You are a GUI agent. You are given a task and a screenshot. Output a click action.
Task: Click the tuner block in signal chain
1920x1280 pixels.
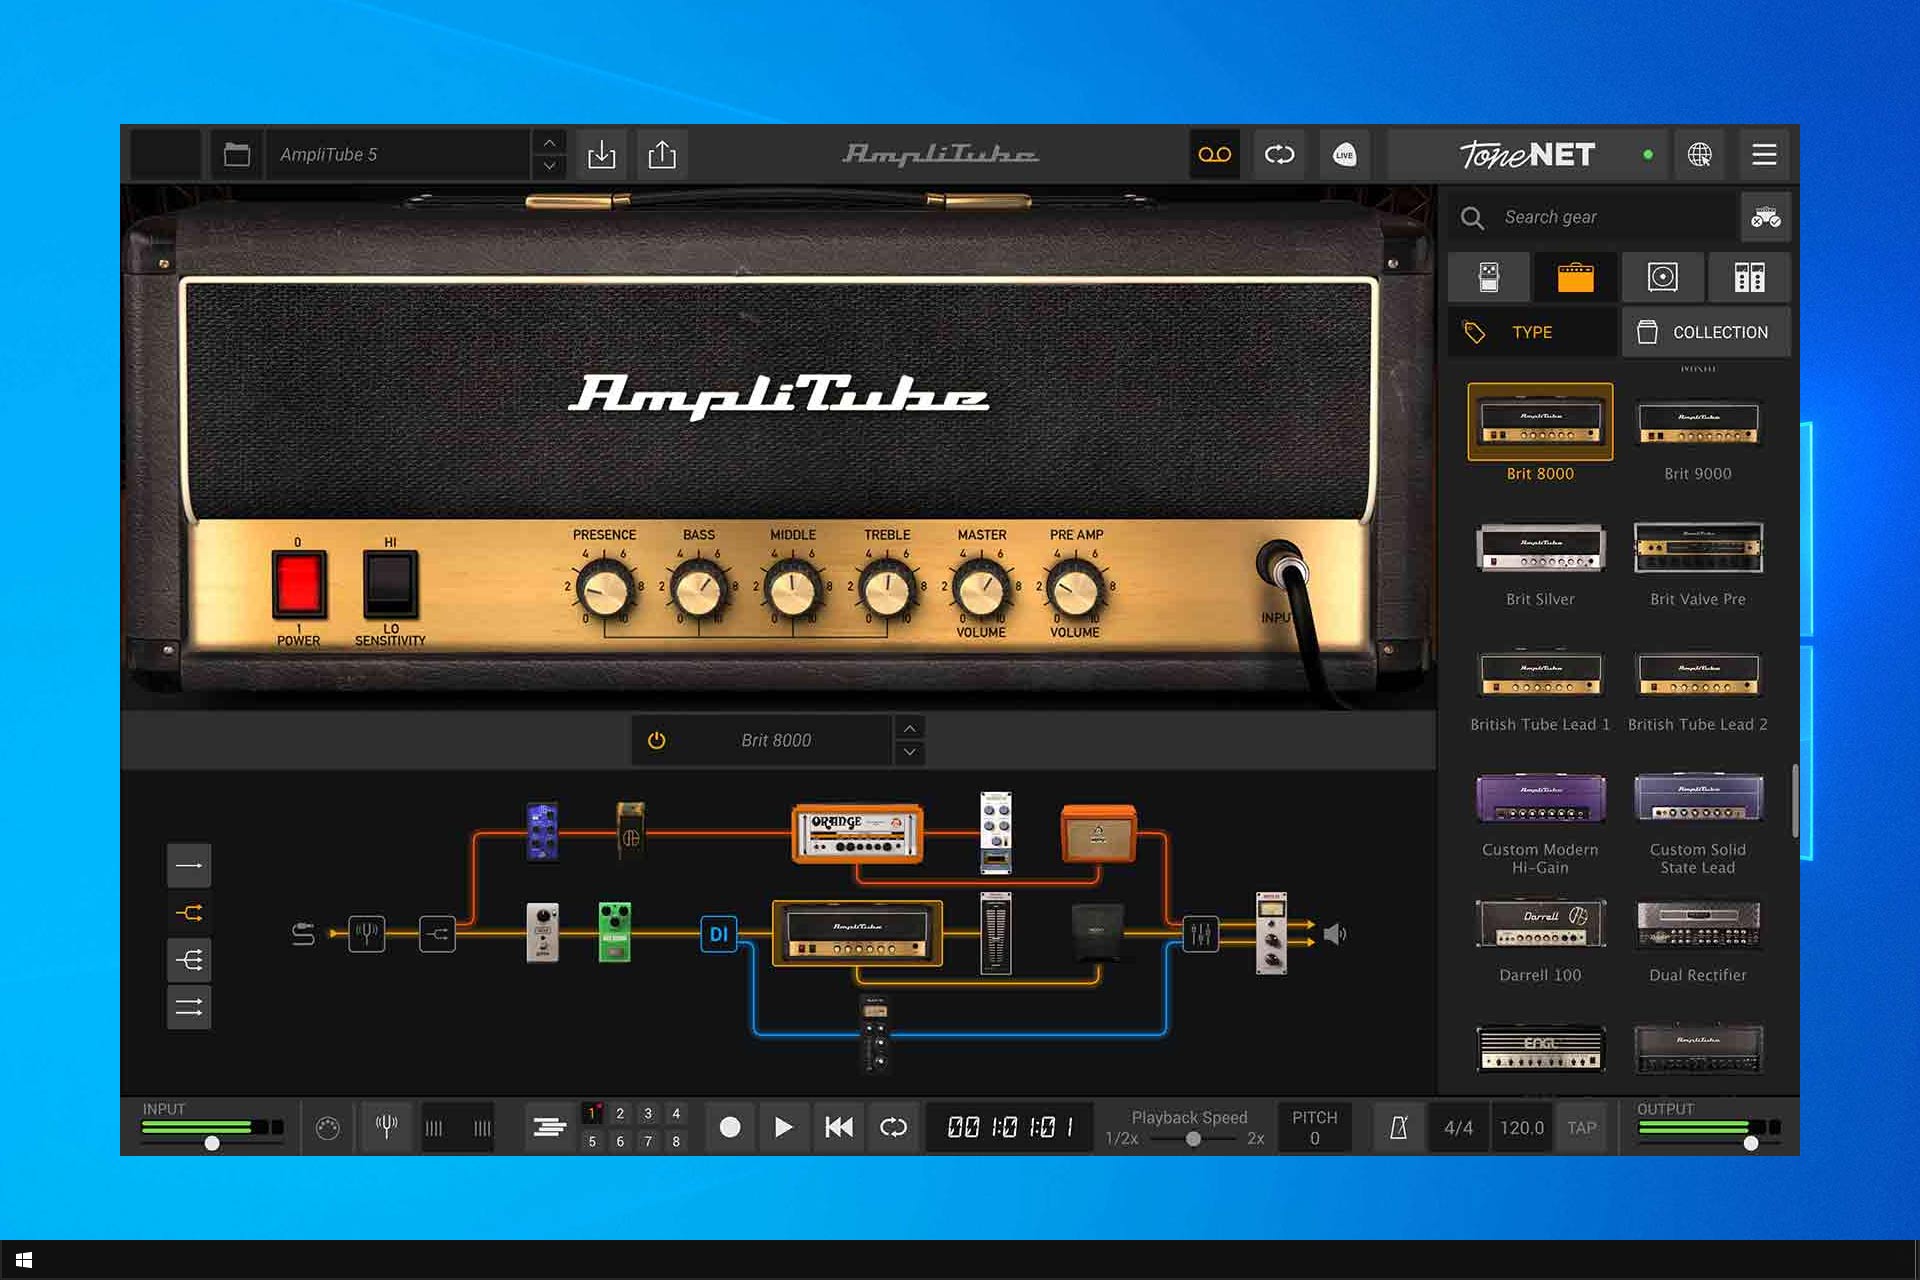click(366, 934)
